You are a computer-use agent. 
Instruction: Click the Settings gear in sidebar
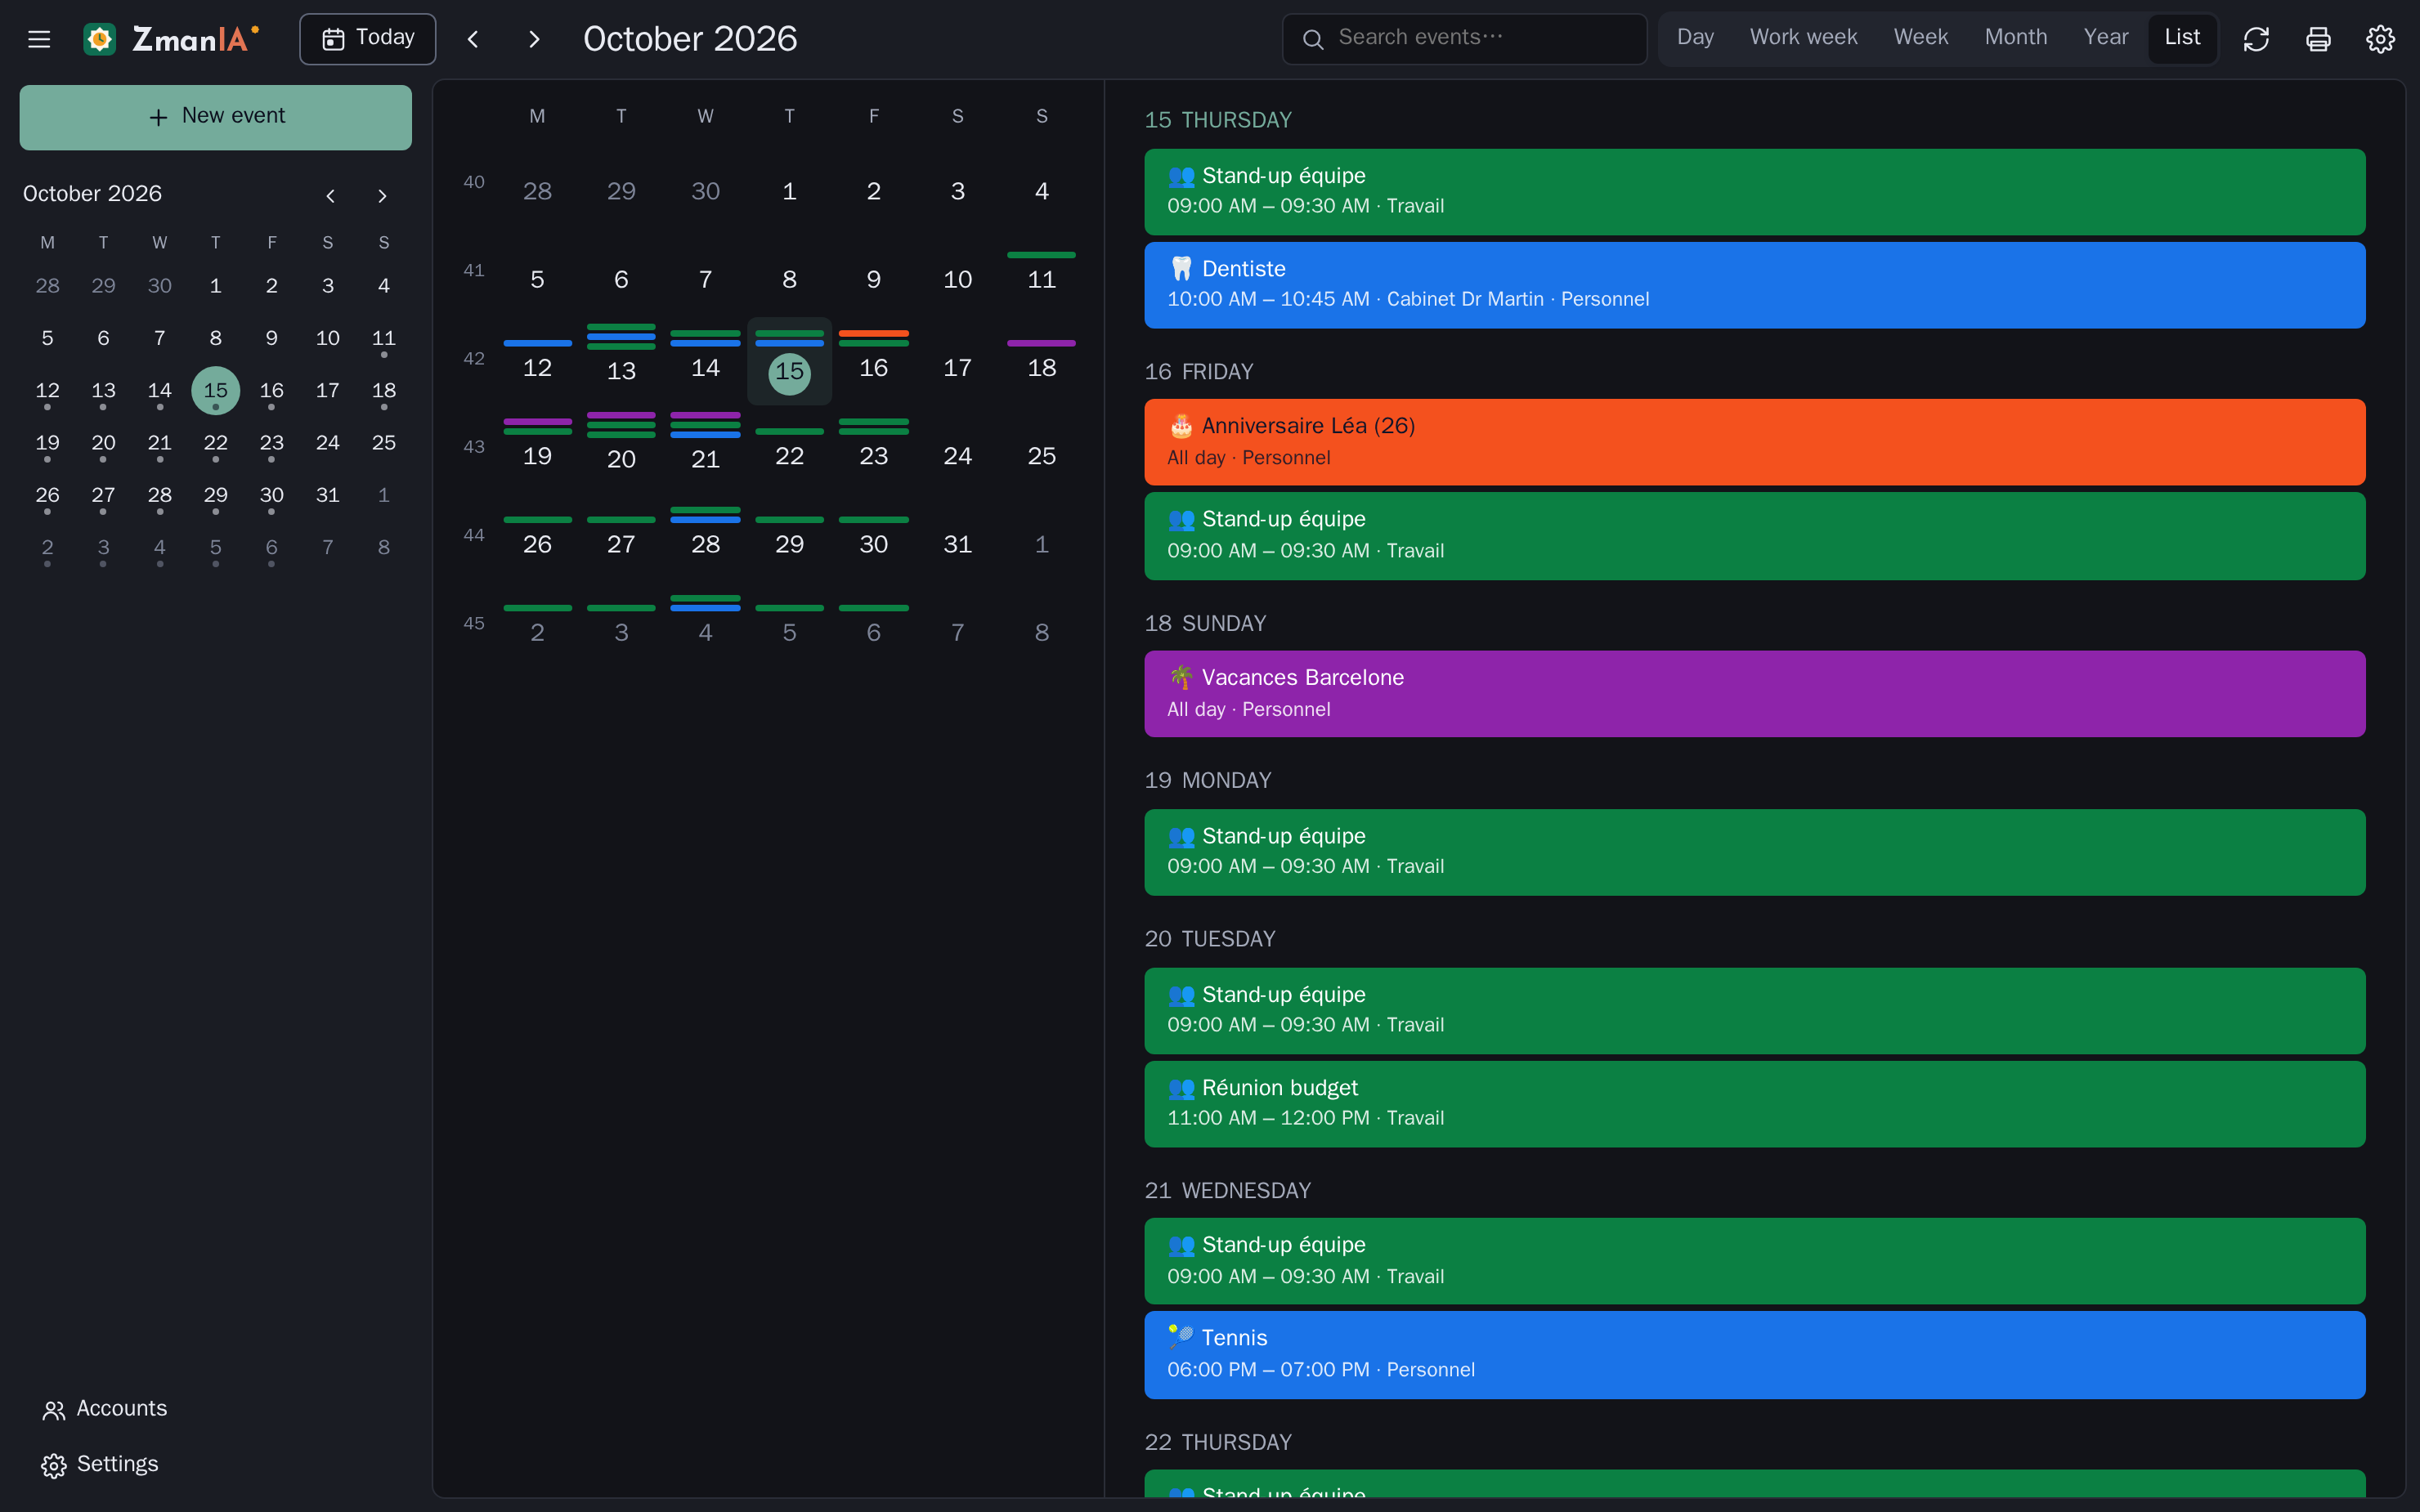(54, 1465)
